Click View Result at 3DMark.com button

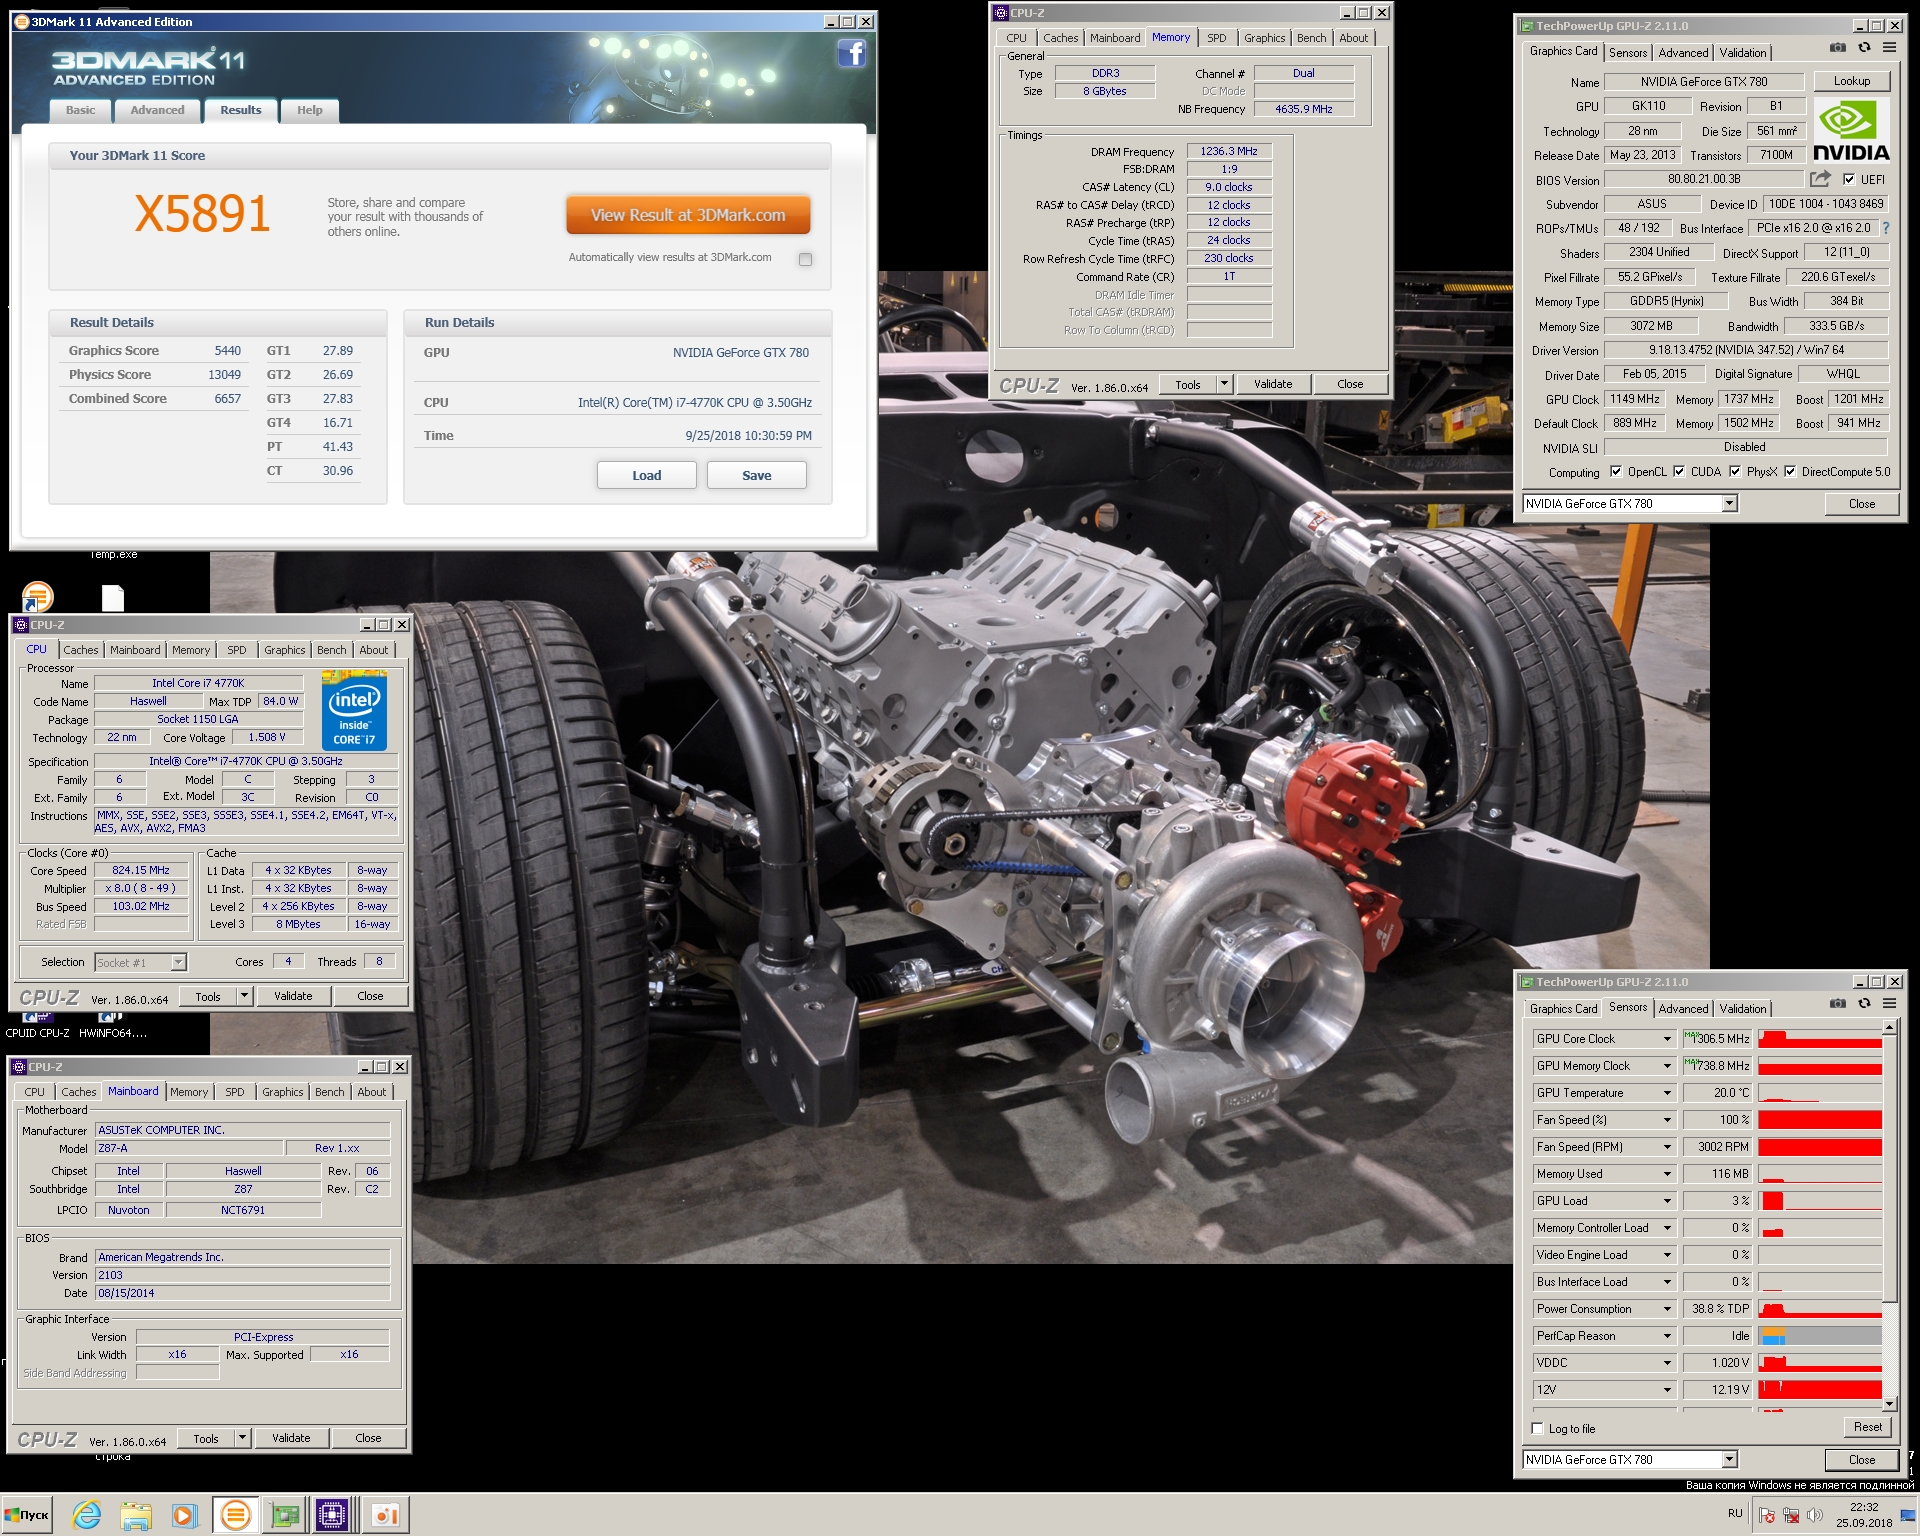click(688, 215)
